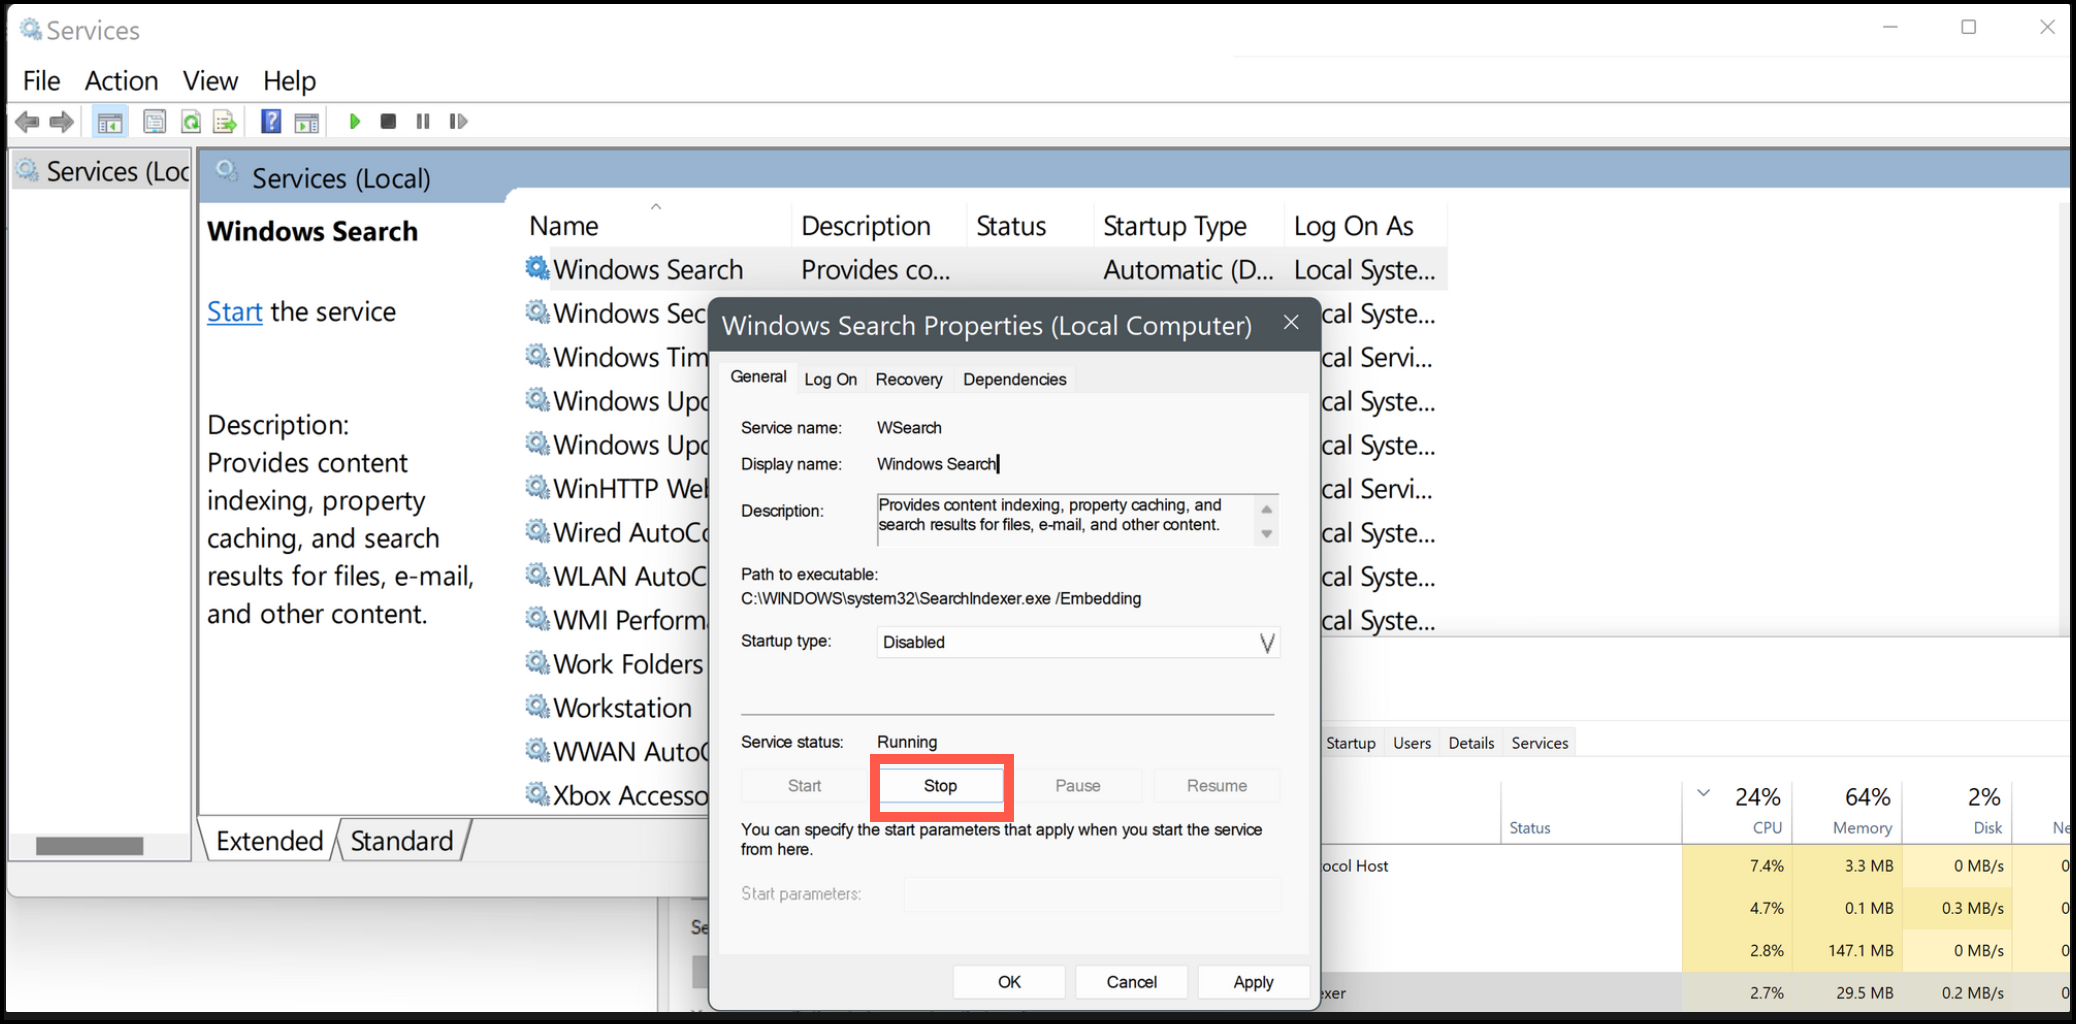Switch to the Recovery tab
This screenshot has height=1024, width=2076.
pyautogui.click(x=908, y=380)
